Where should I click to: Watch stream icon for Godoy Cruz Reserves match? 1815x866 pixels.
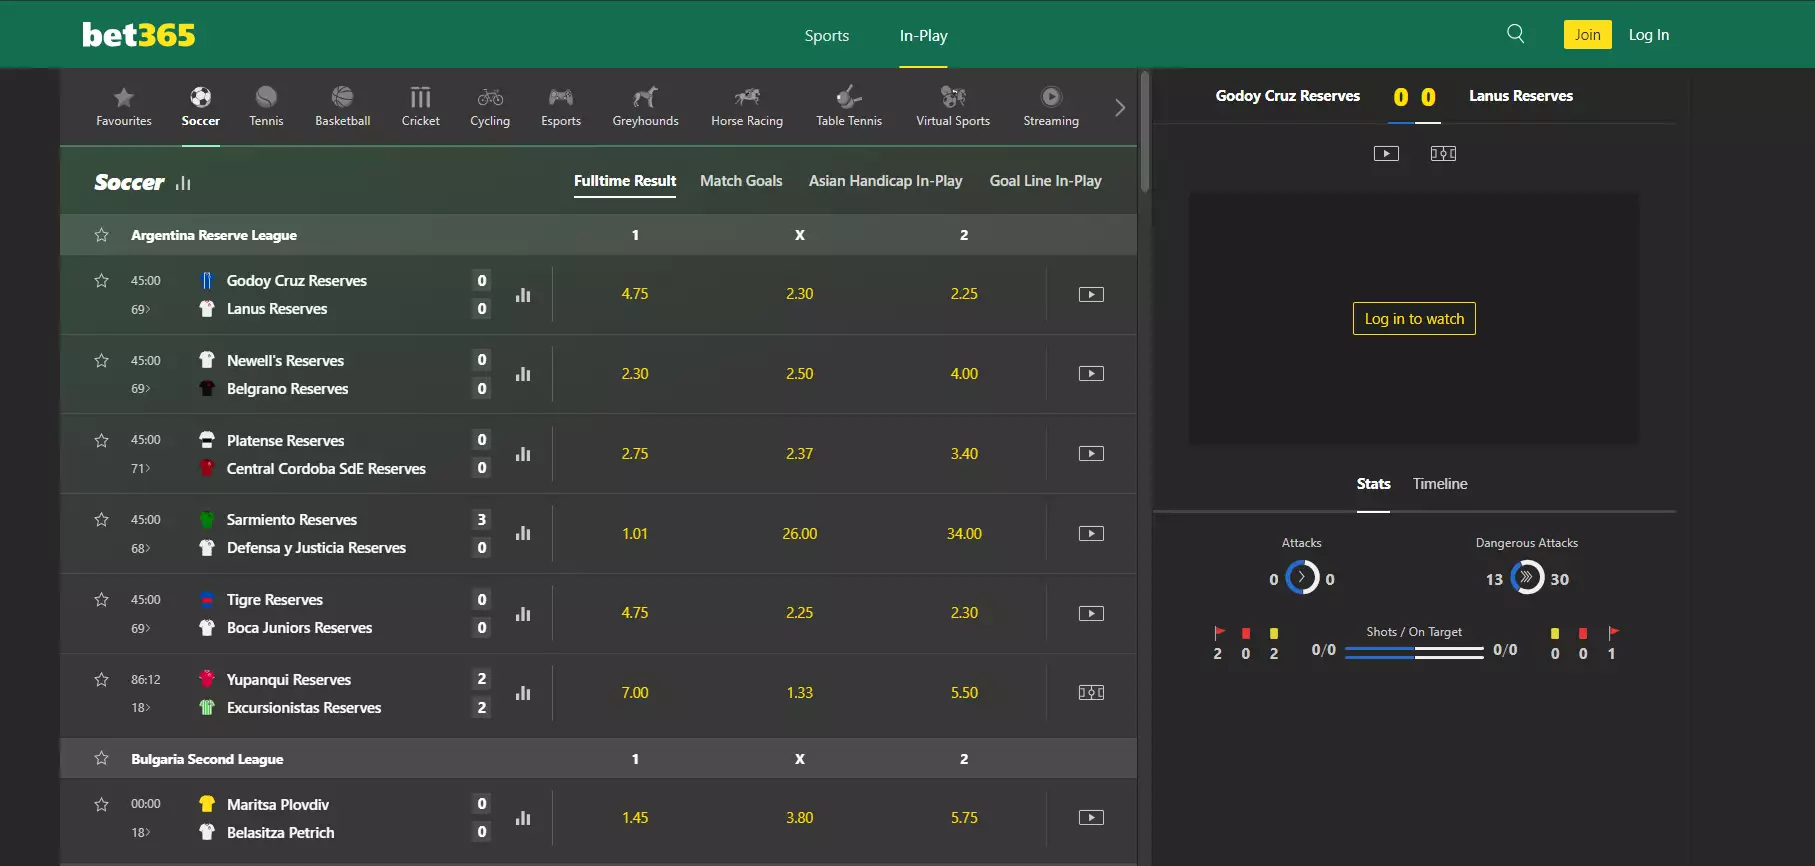(1091, 294)
